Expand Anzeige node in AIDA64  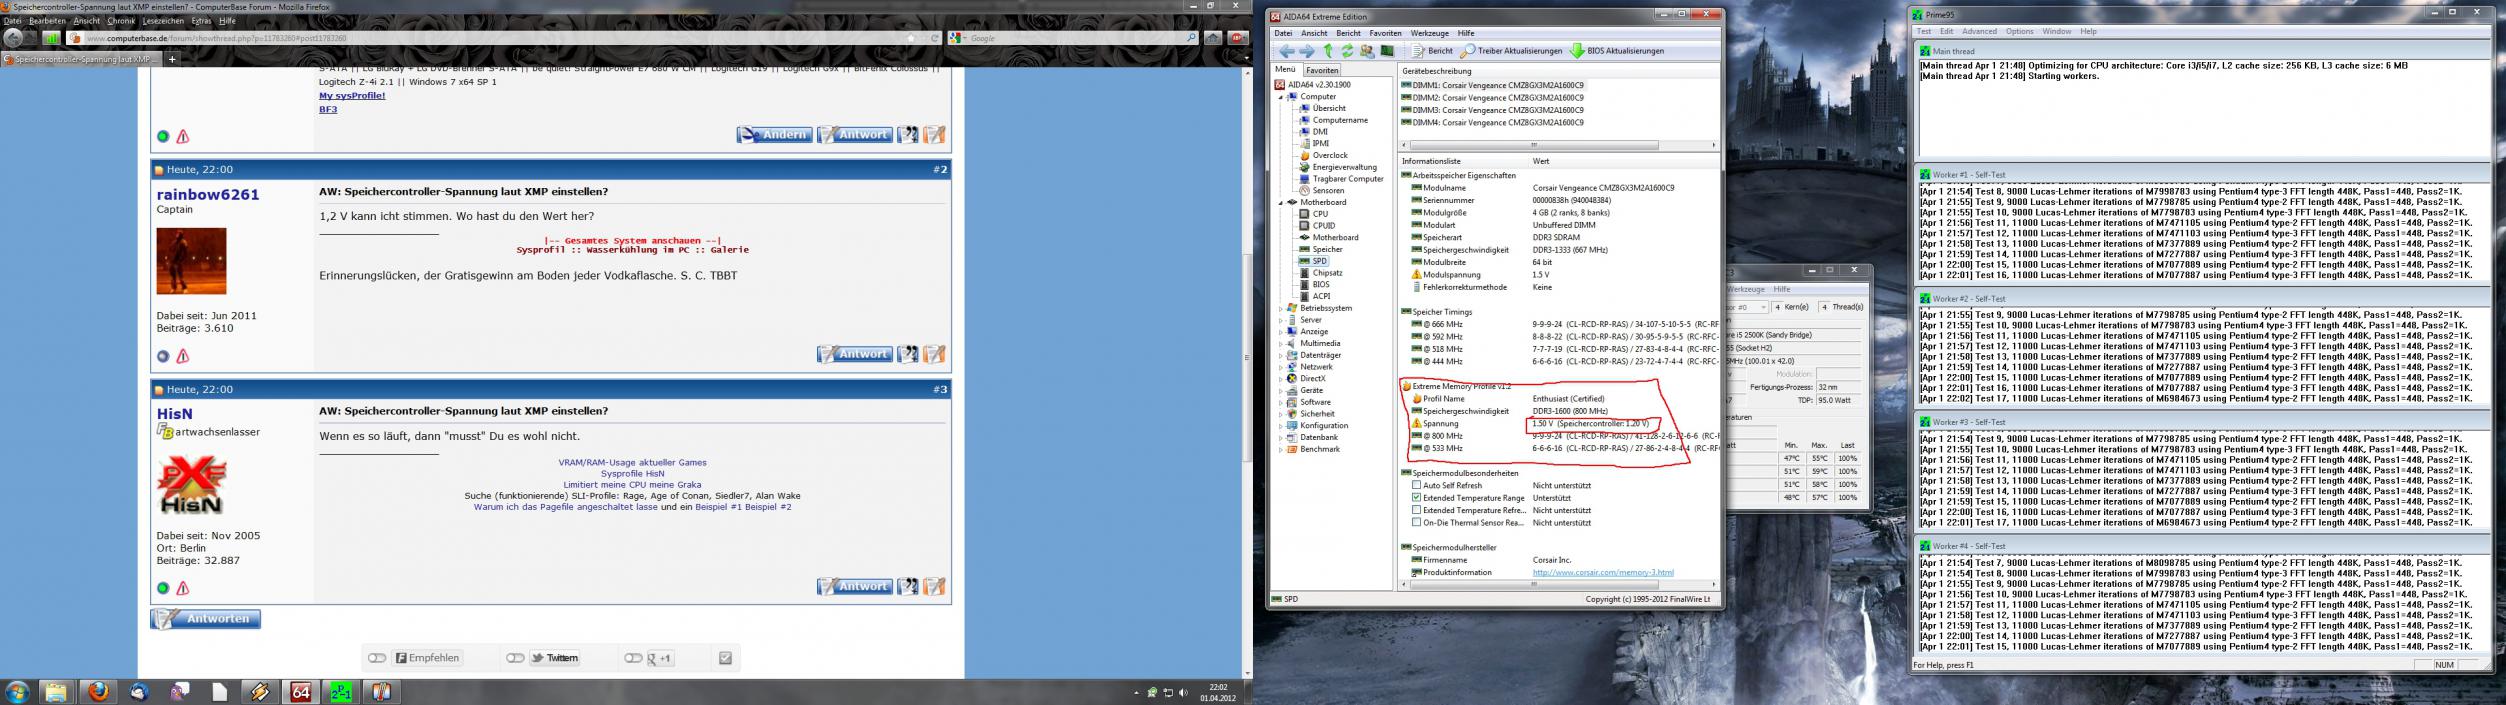pos(1281,332)
